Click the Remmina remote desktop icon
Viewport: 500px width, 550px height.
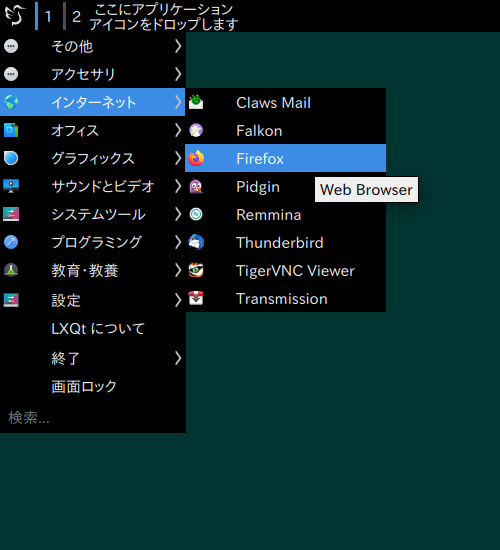click(196, 214)
